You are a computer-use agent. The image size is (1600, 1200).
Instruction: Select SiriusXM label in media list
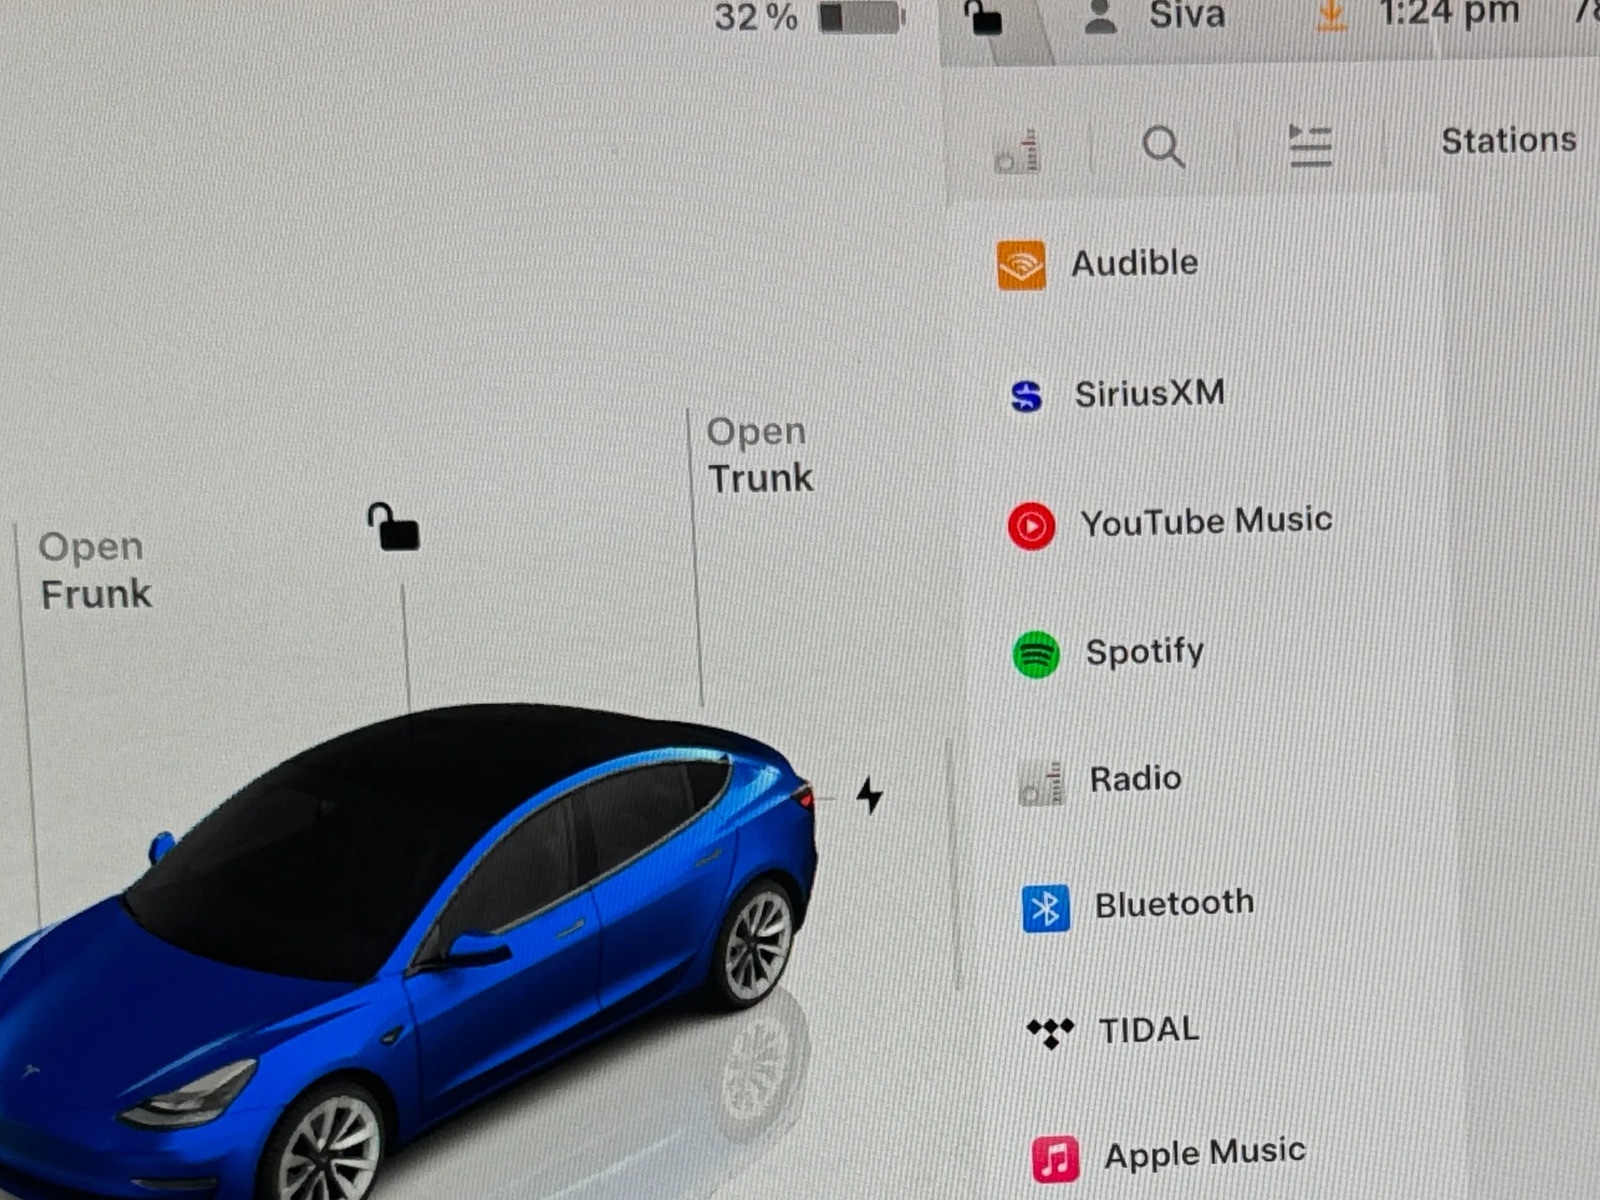coord(1150,393)
